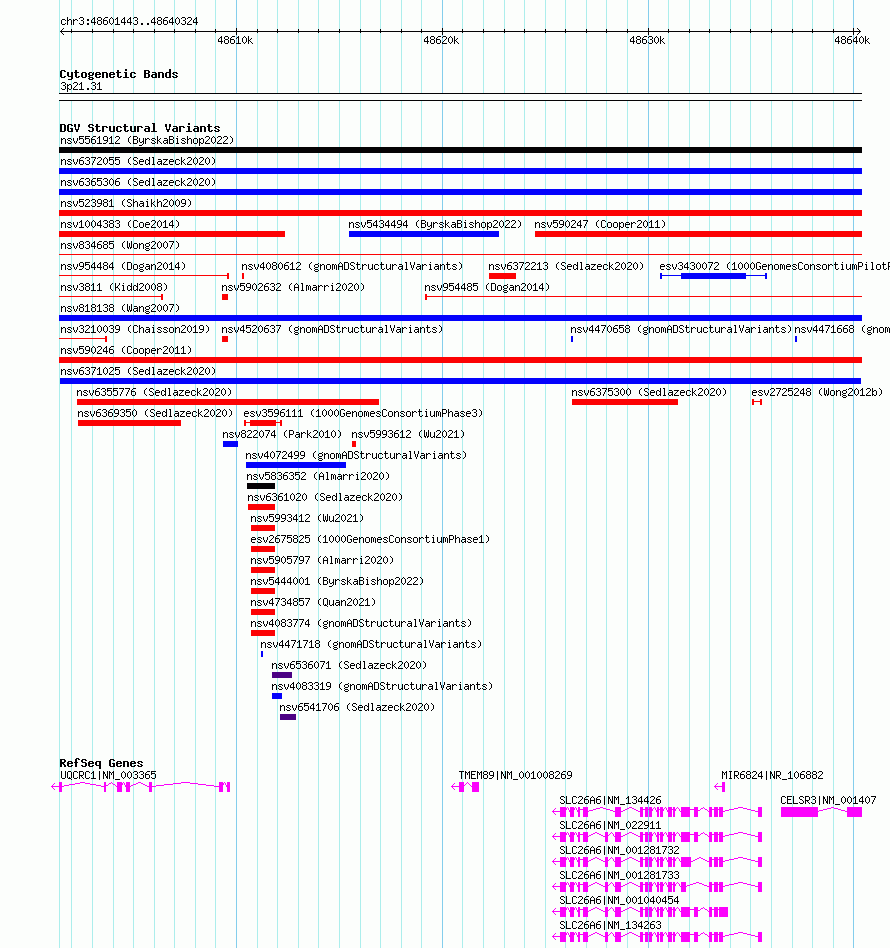This screenshot has width=890, height=948.
Task: Click nsv5444001 (ByrskaBishop2022) label
Action: [337, 581]
